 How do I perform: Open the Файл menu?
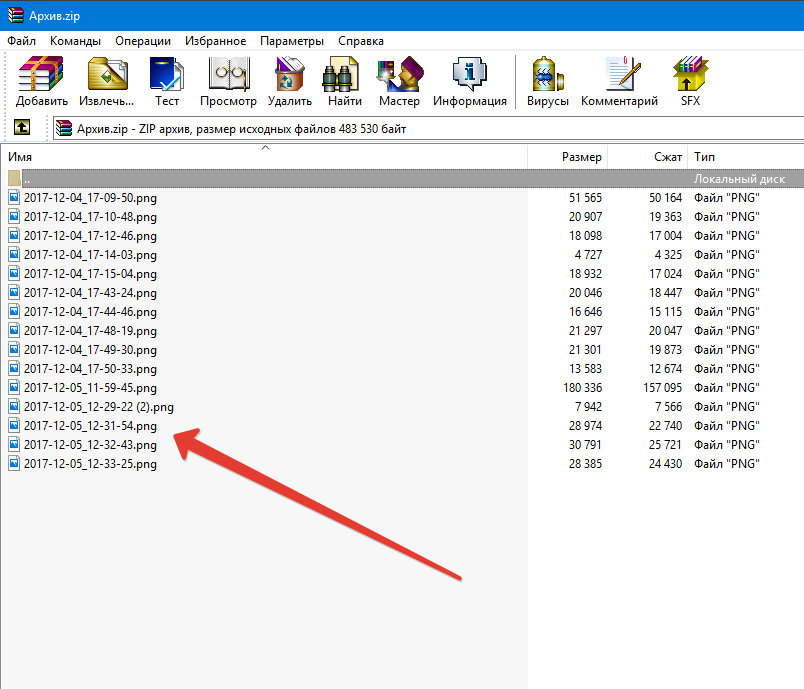22,41
